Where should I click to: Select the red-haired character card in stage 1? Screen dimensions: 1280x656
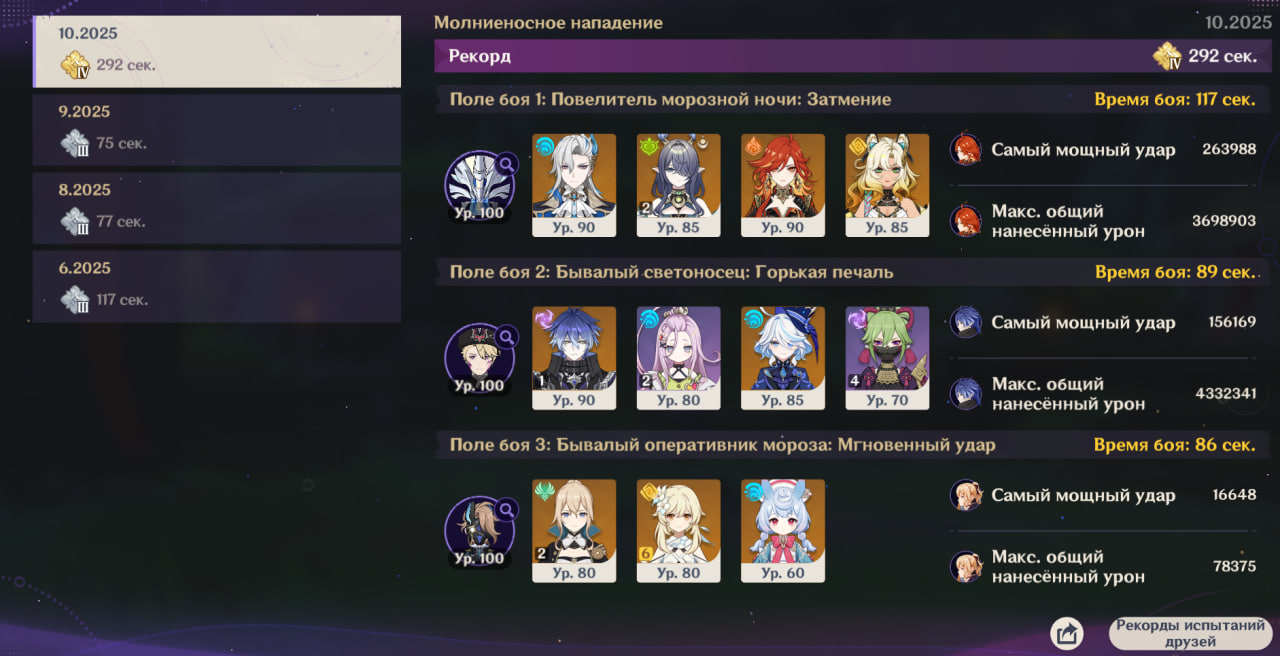click(783, 185)
